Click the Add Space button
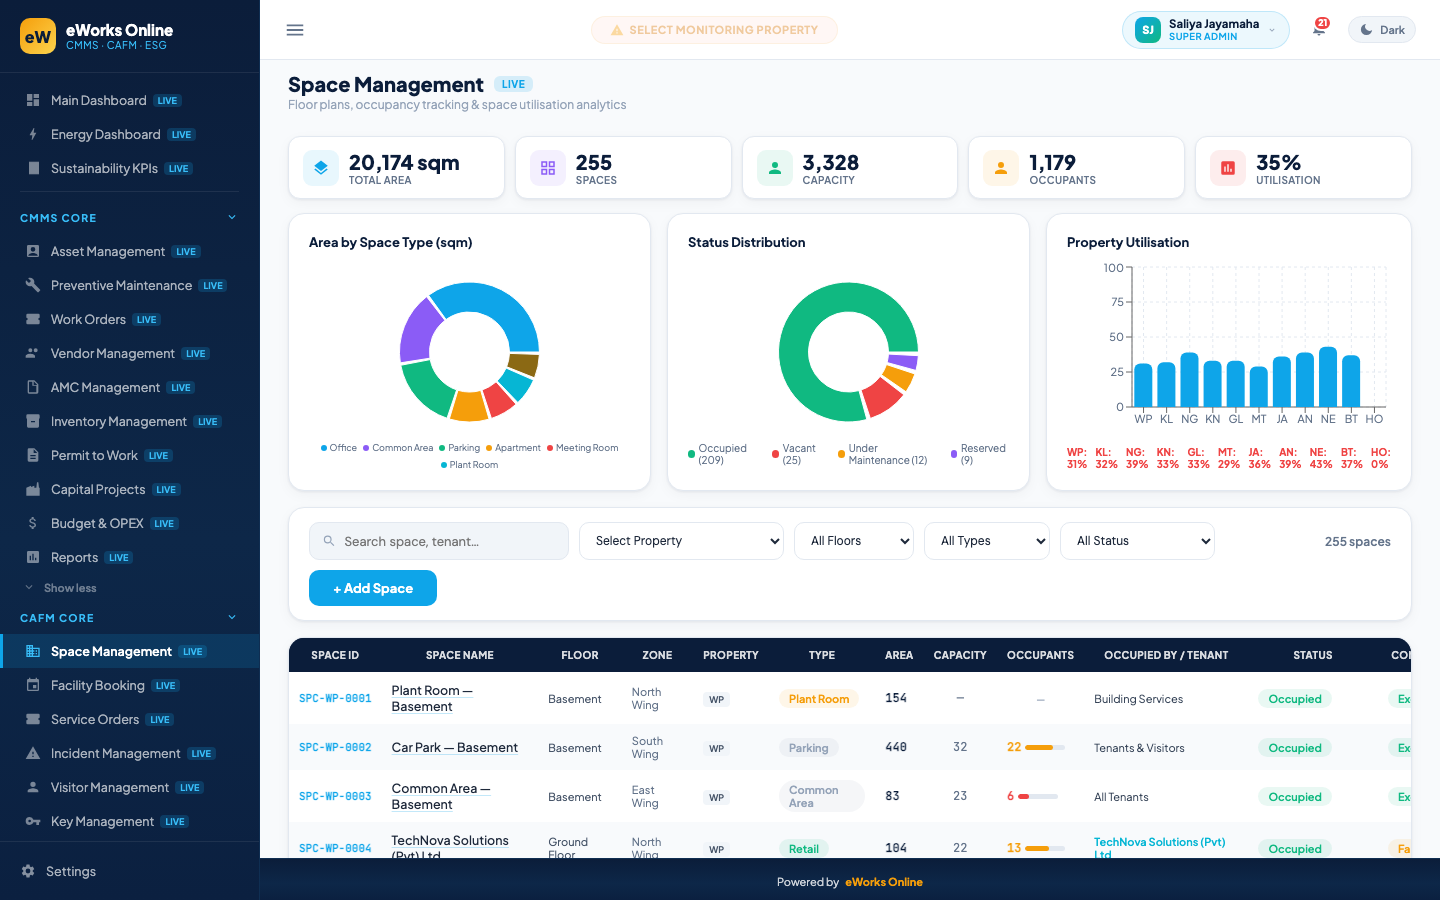Viewport: 1440px width, 900px height. click(373, 588)
